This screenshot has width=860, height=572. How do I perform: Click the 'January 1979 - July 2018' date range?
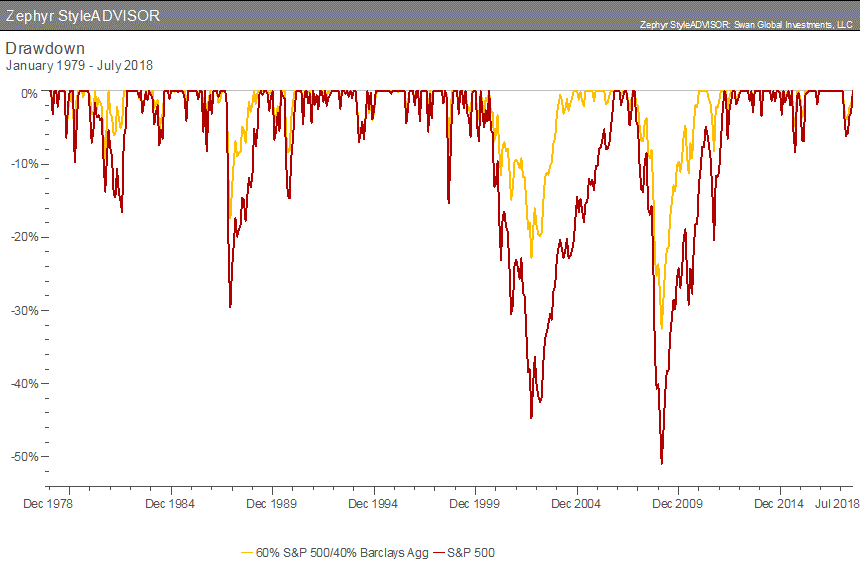click(79, 65)
